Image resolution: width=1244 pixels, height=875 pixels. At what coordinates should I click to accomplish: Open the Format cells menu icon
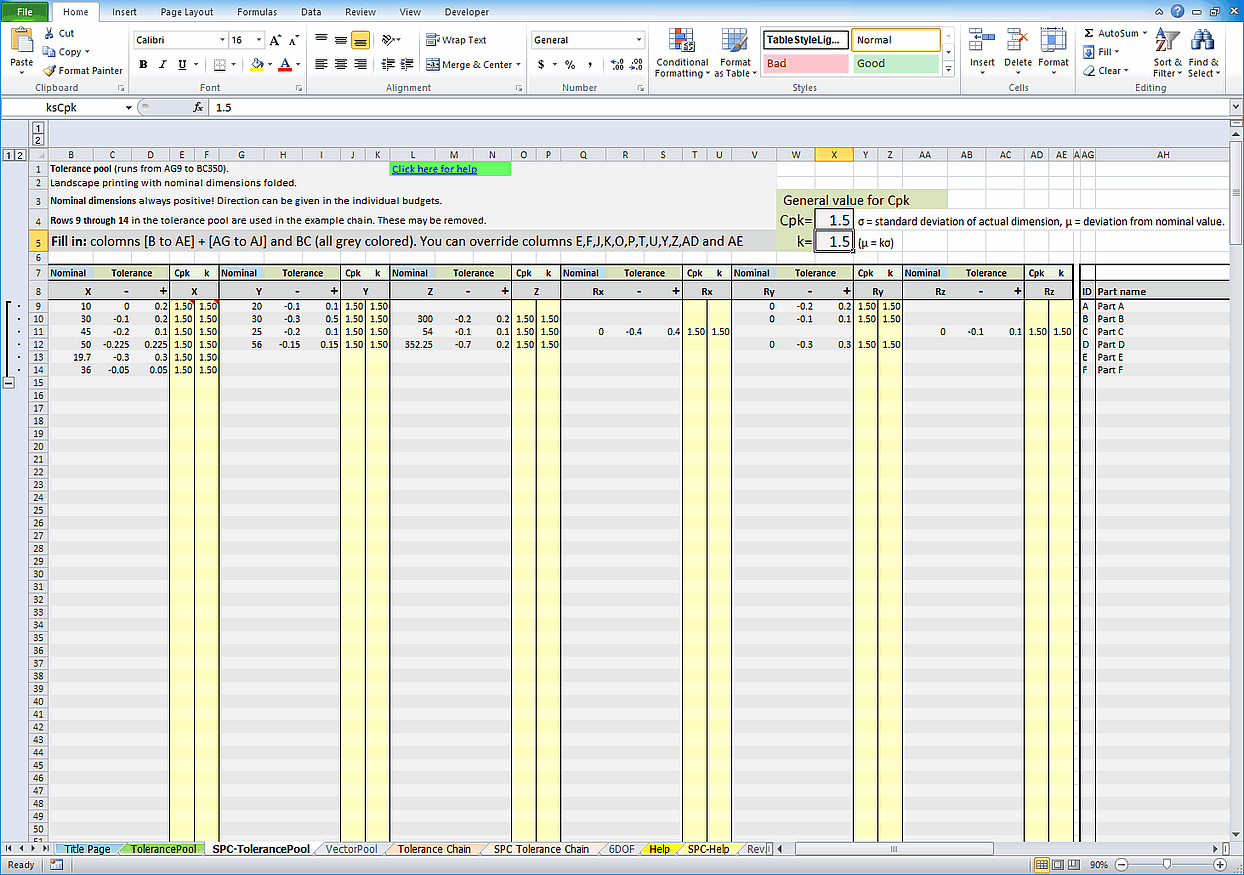point(1053,40)
